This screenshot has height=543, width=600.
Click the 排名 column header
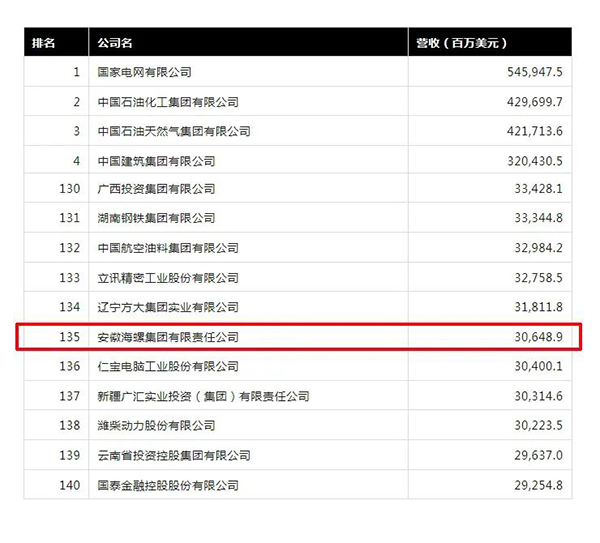coord(44,43)
